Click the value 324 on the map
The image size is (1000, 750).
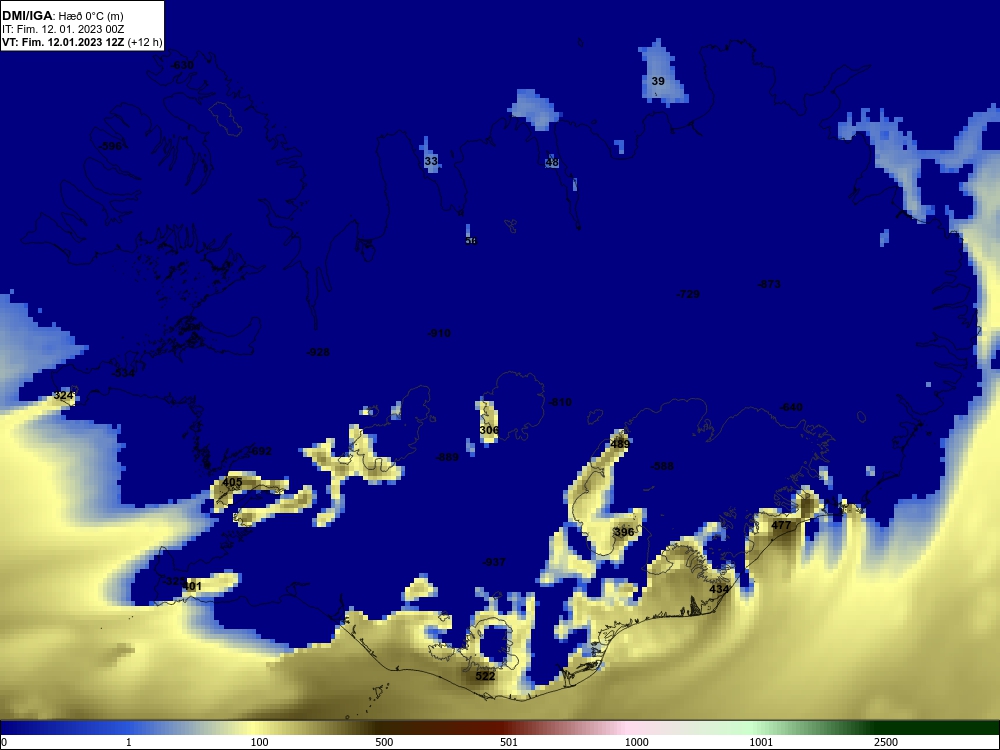click(63, 395)
